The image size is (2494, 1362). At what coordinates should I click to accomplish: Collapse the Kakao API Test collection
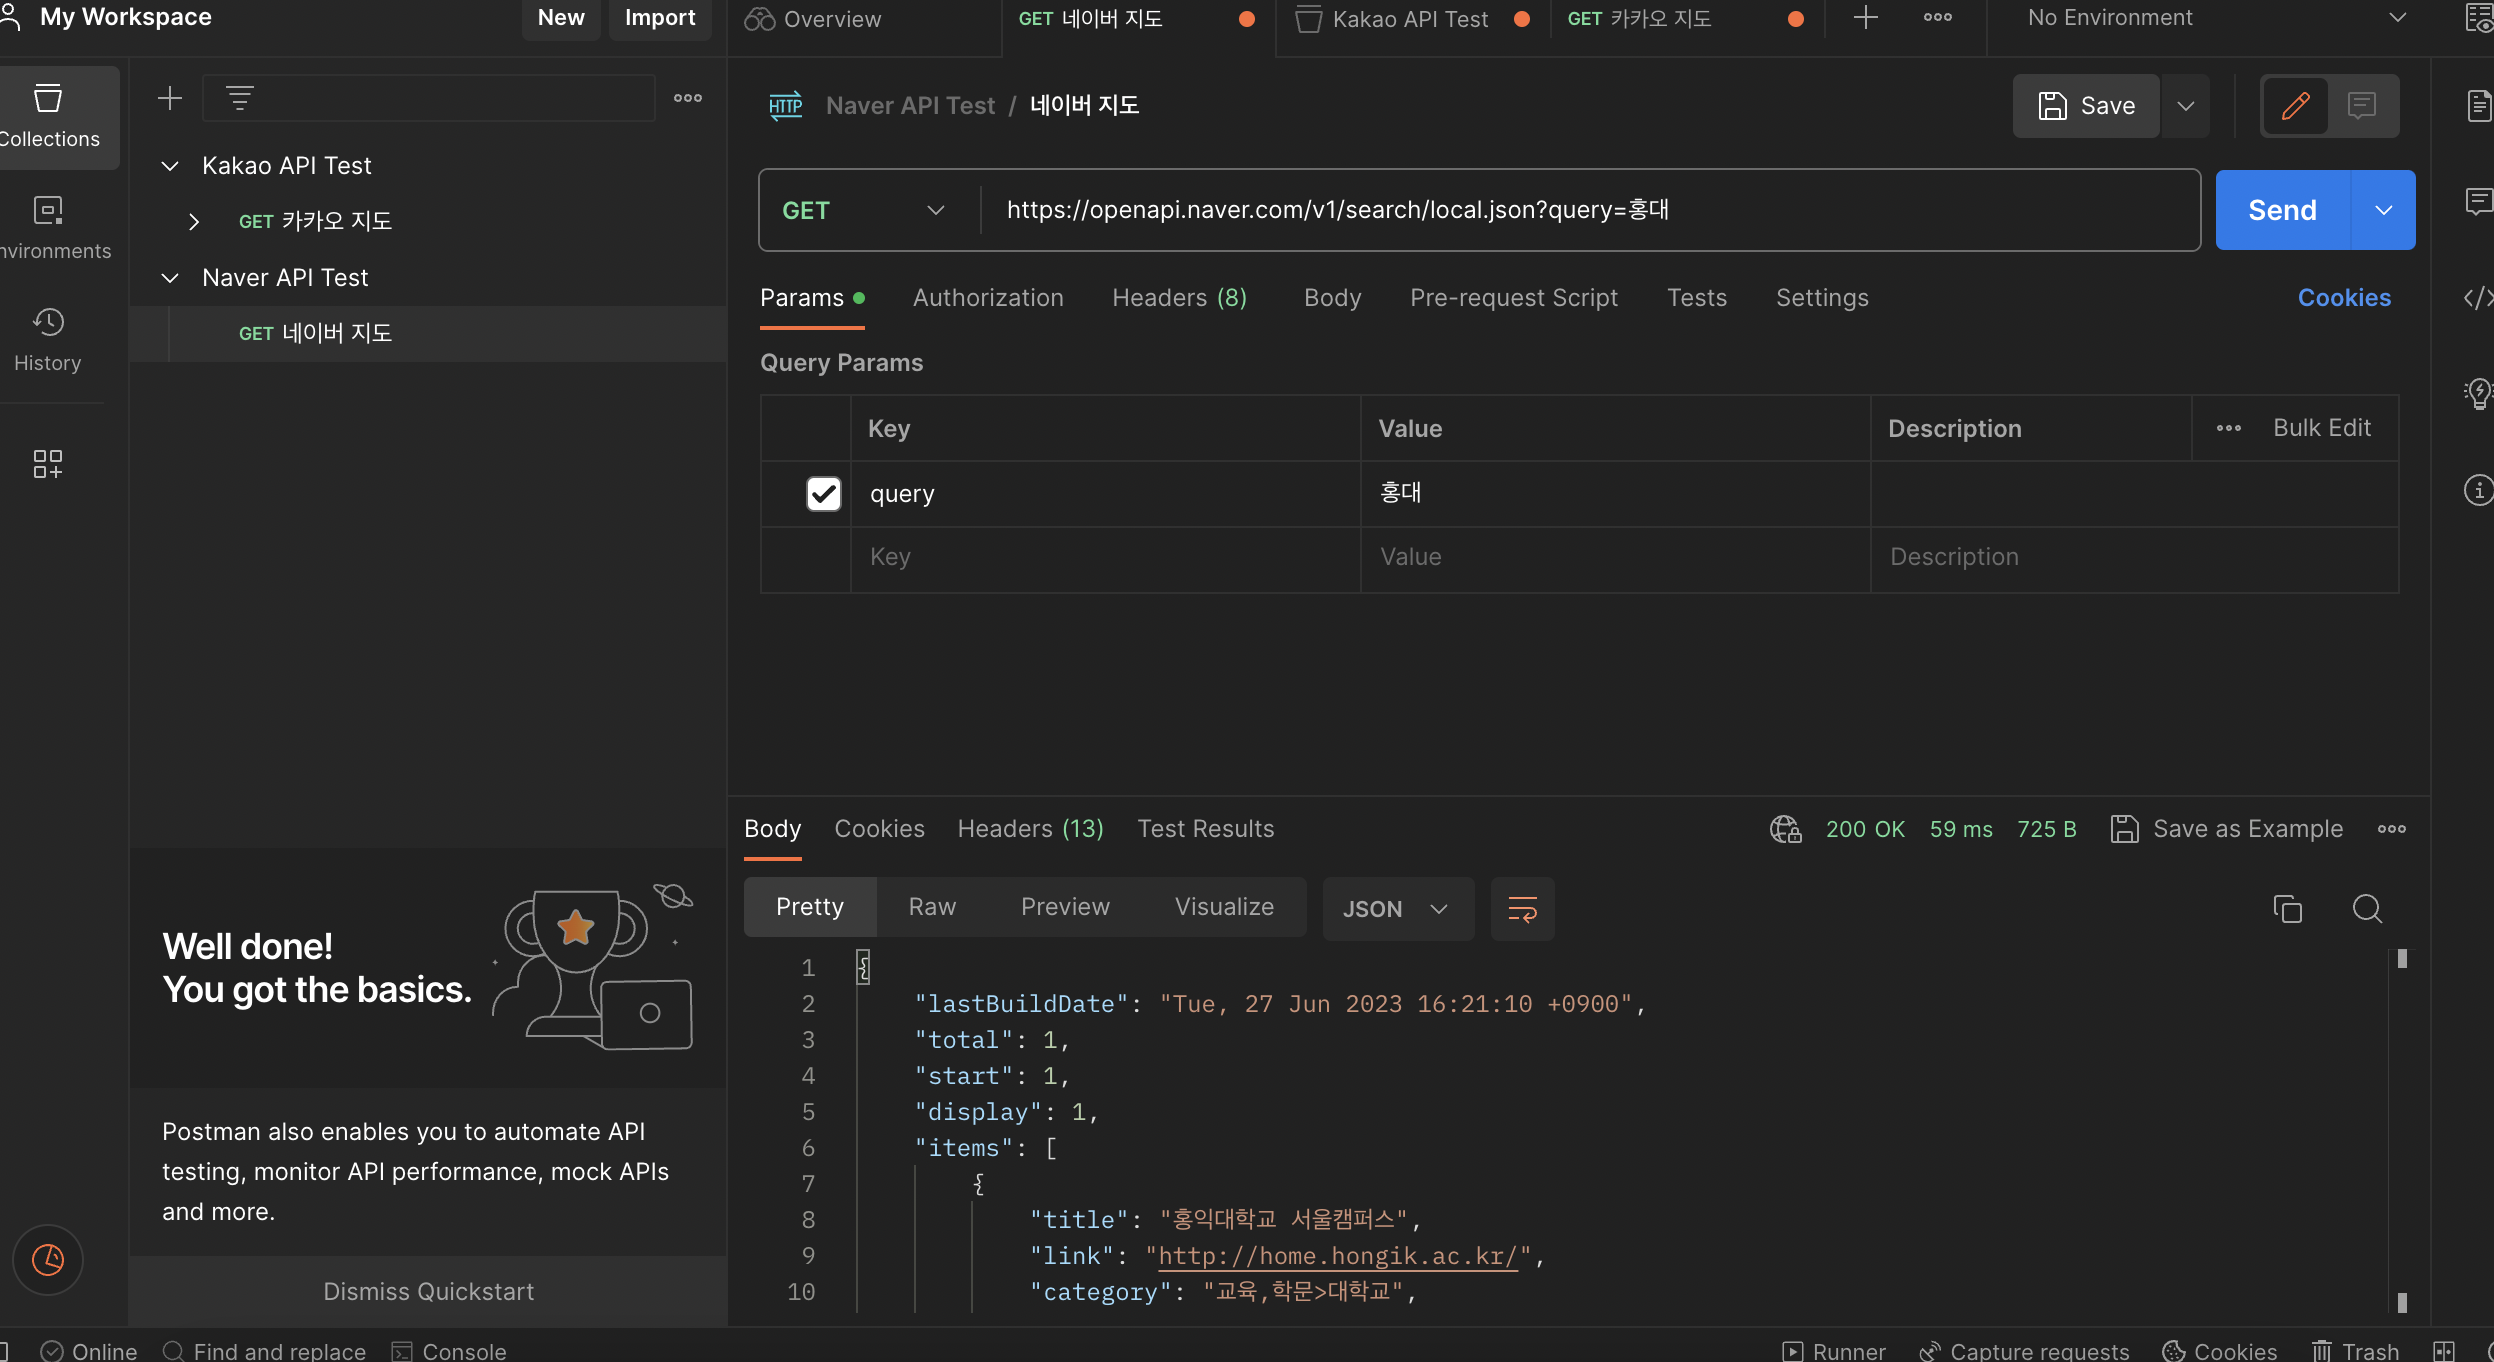tap(170, 166)
